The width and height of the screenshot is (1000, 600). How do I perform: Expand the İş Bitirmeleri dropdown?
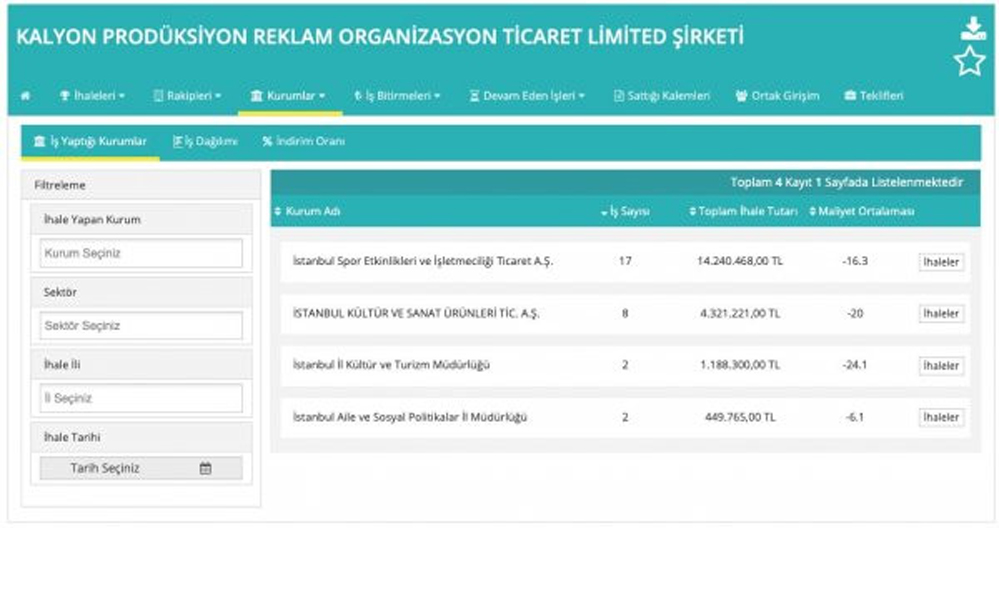coord(397,96)
